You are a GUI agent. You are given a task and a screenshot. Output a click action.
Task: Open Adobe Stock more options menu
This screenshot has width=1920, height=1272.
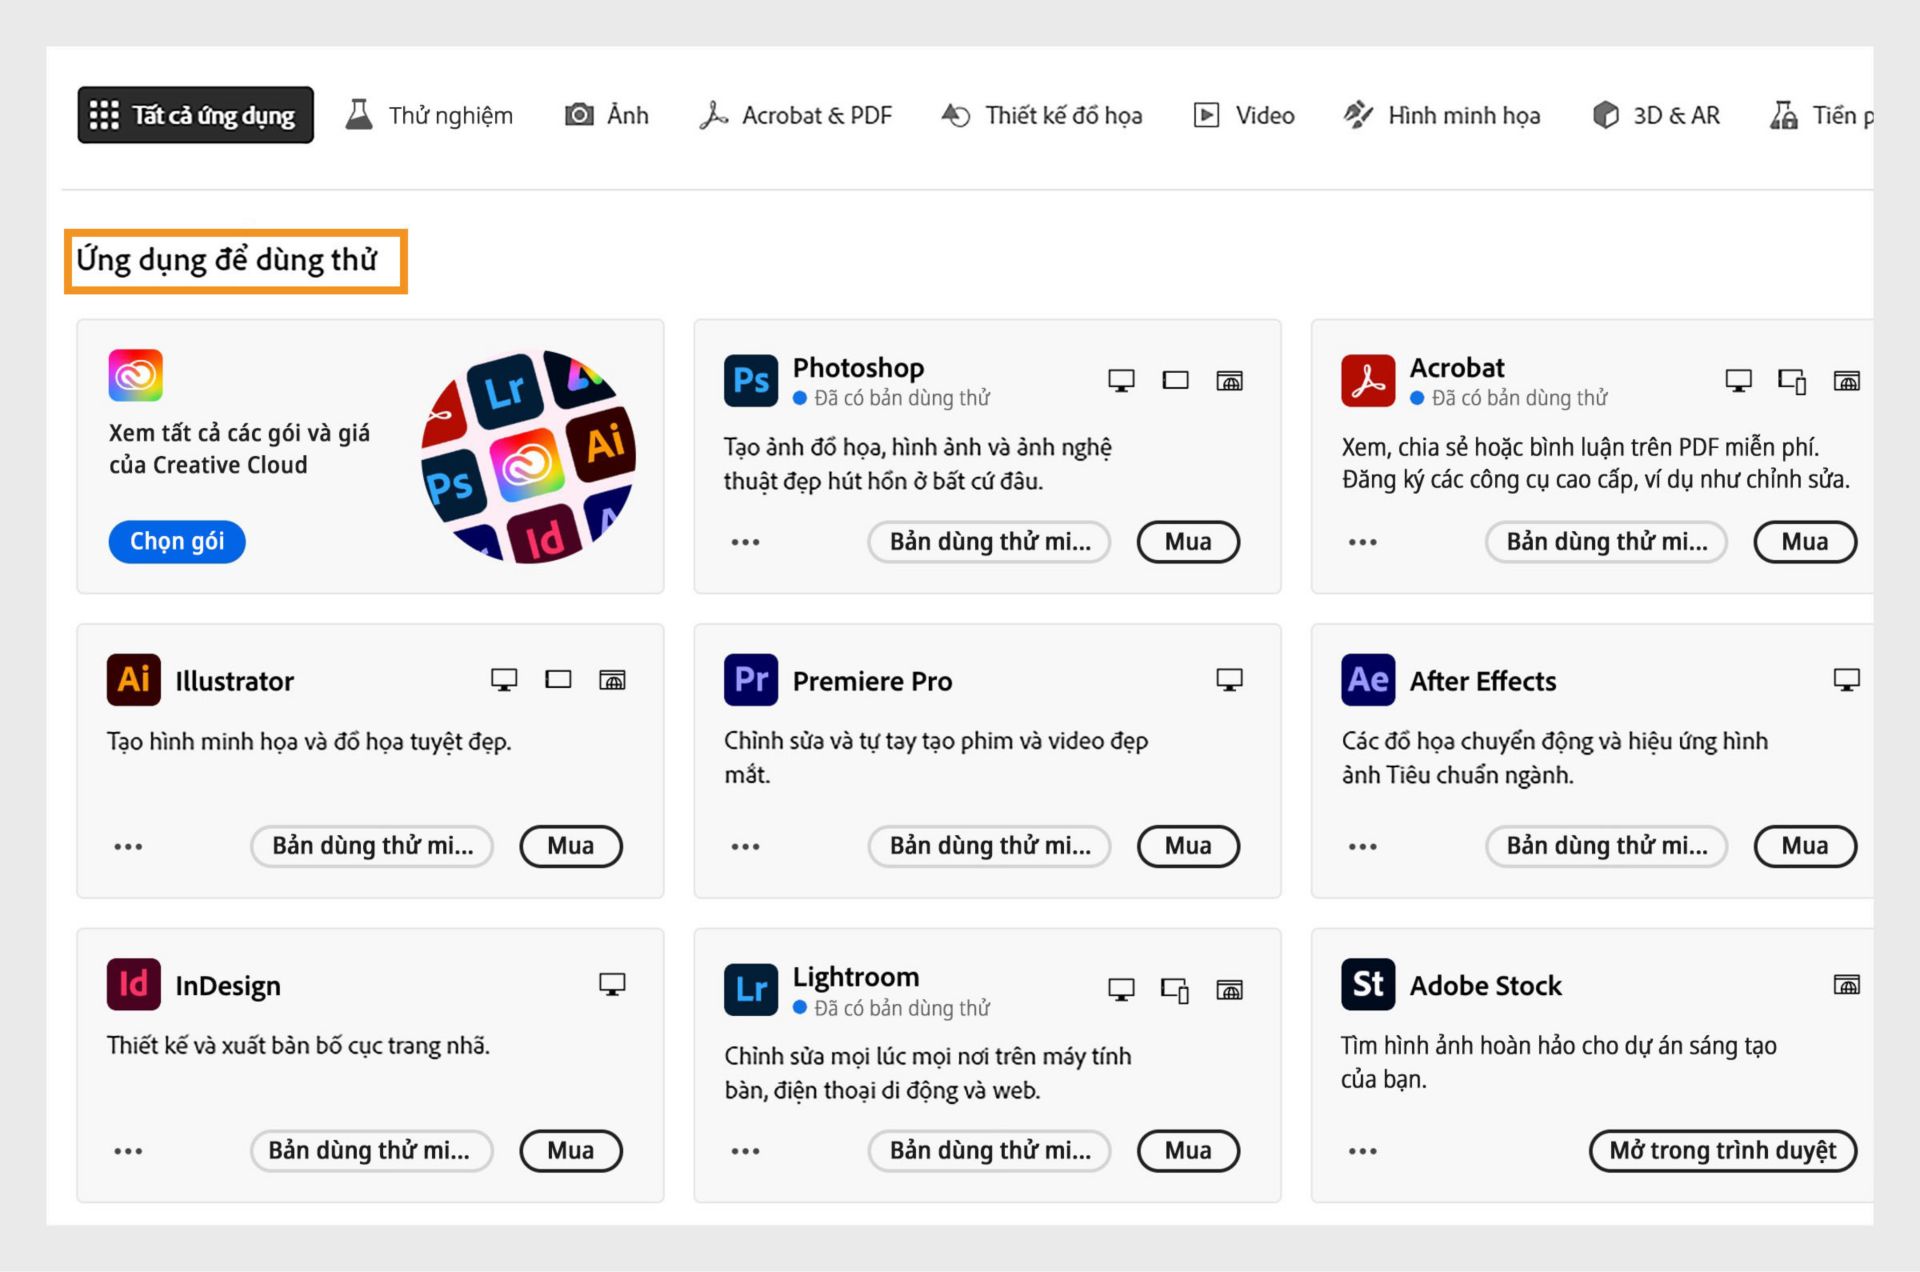pyautogui.click(x=1362, y=1151)
